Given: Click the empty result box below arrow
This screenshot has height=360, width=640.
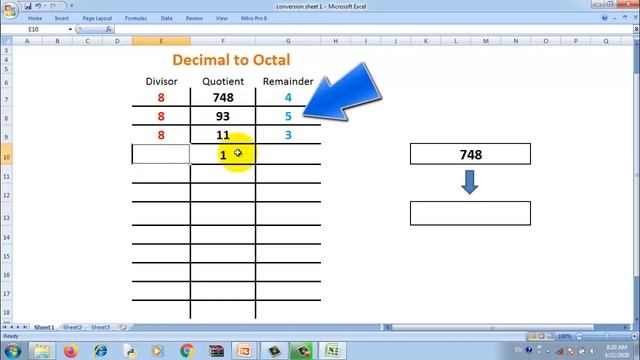Looking at the screenshot, I should tap(470, 213).
